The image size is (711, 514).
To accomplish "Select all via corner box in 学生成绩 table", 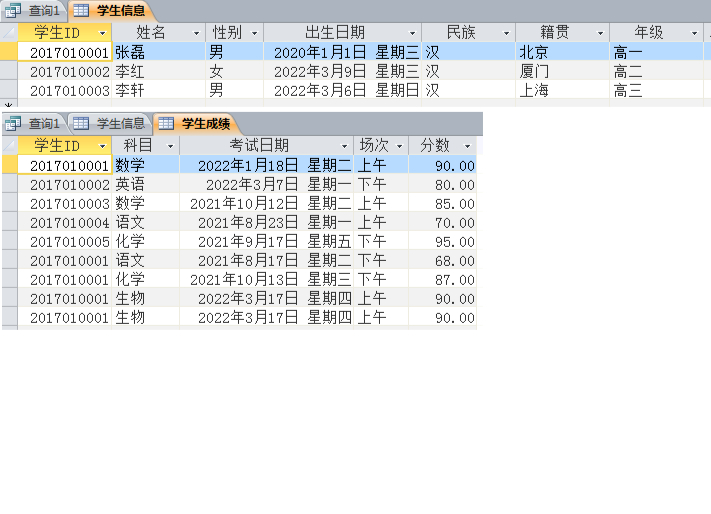I will pyautogui.click(x=10, y=145).
